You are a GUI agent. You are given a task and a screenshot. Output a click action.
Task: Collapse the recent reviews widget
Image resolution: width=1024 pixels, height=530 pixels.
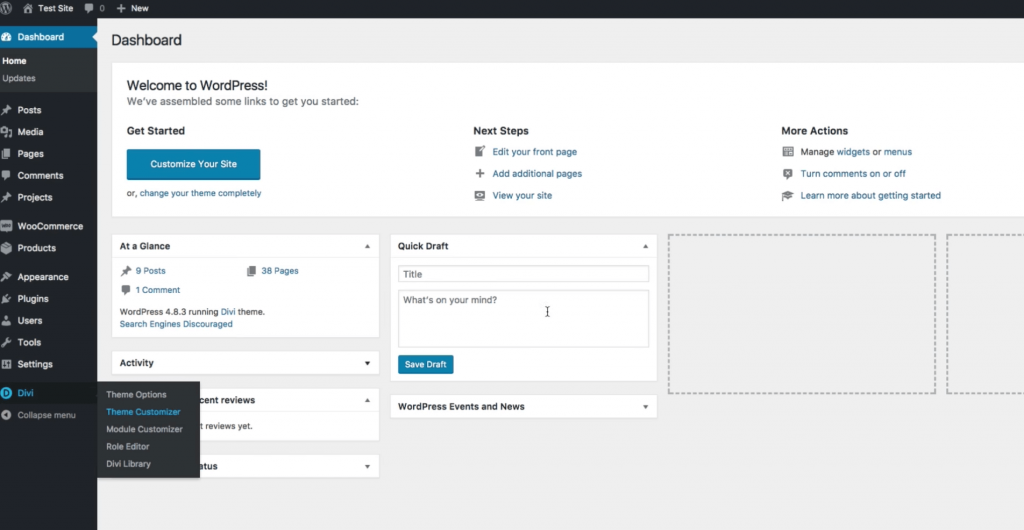tap(367, 400)
